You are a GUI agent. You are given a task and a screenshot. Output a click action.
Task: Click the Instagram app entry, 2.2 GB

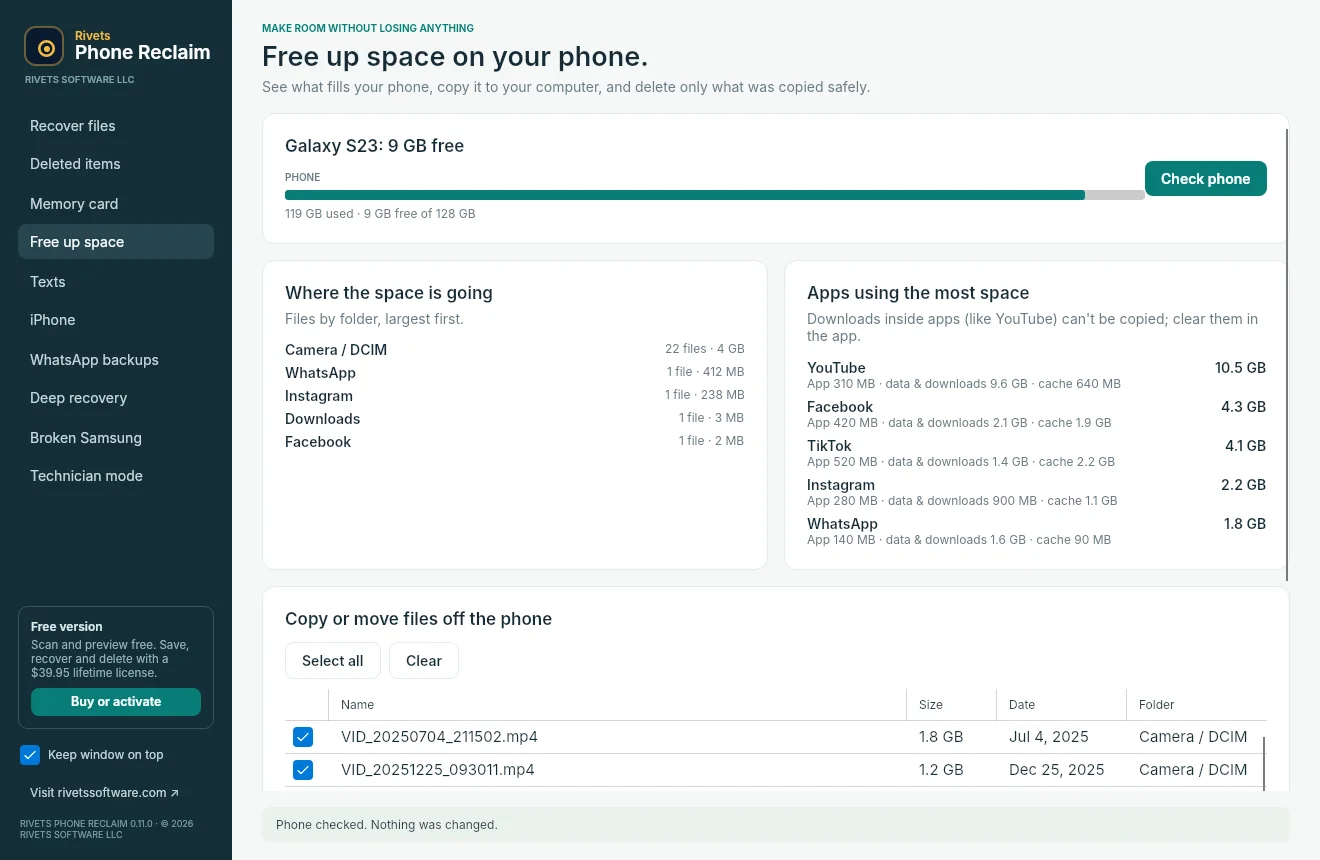pyautogui.click(x=1036, y=492)
